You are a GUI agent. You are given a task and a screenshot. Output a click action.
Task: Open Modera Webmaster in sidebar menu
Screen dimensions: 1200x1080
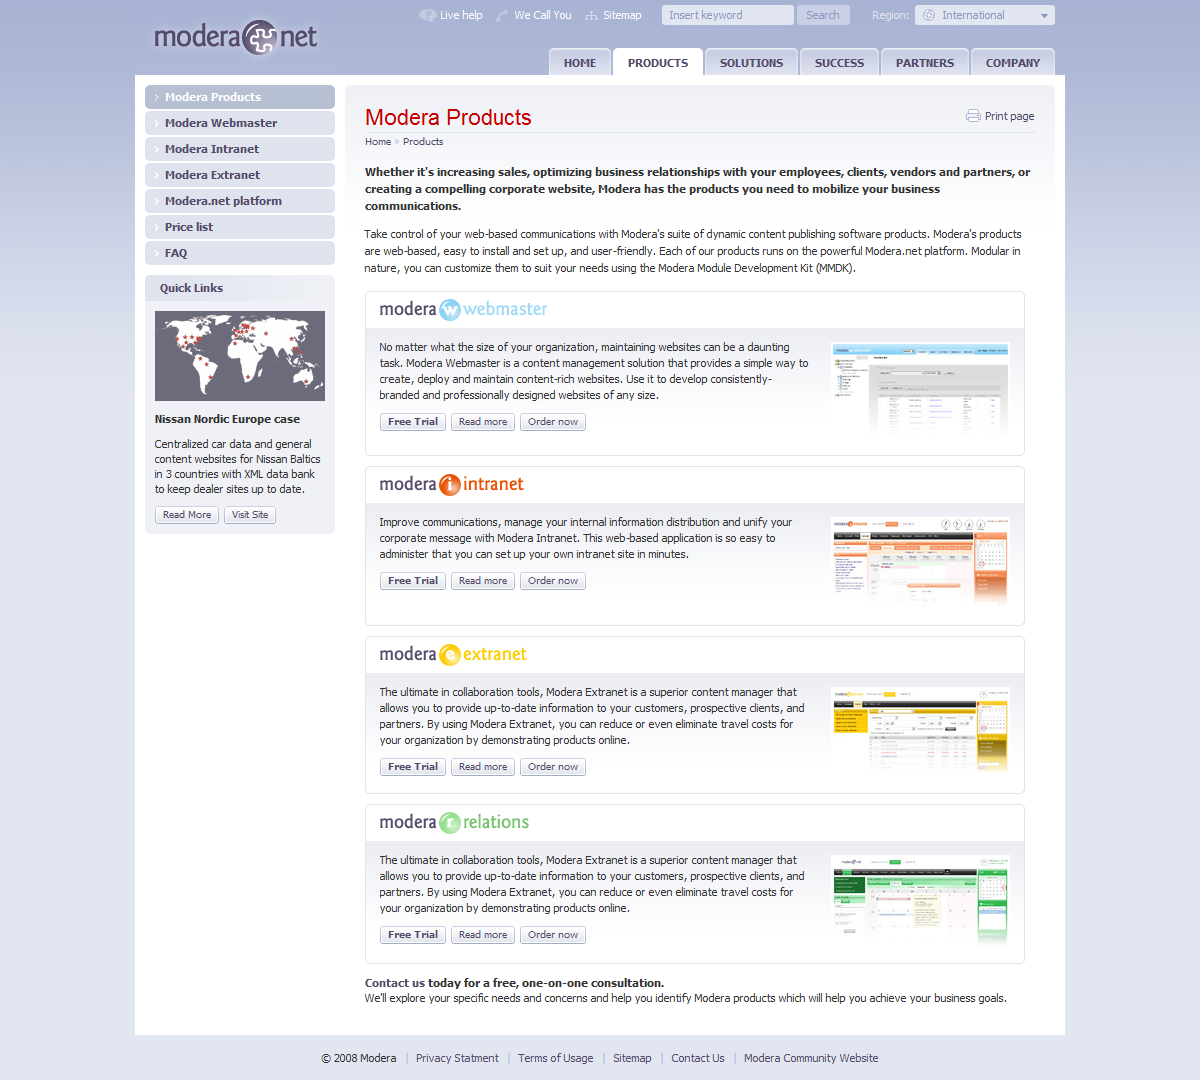point(240,123)
